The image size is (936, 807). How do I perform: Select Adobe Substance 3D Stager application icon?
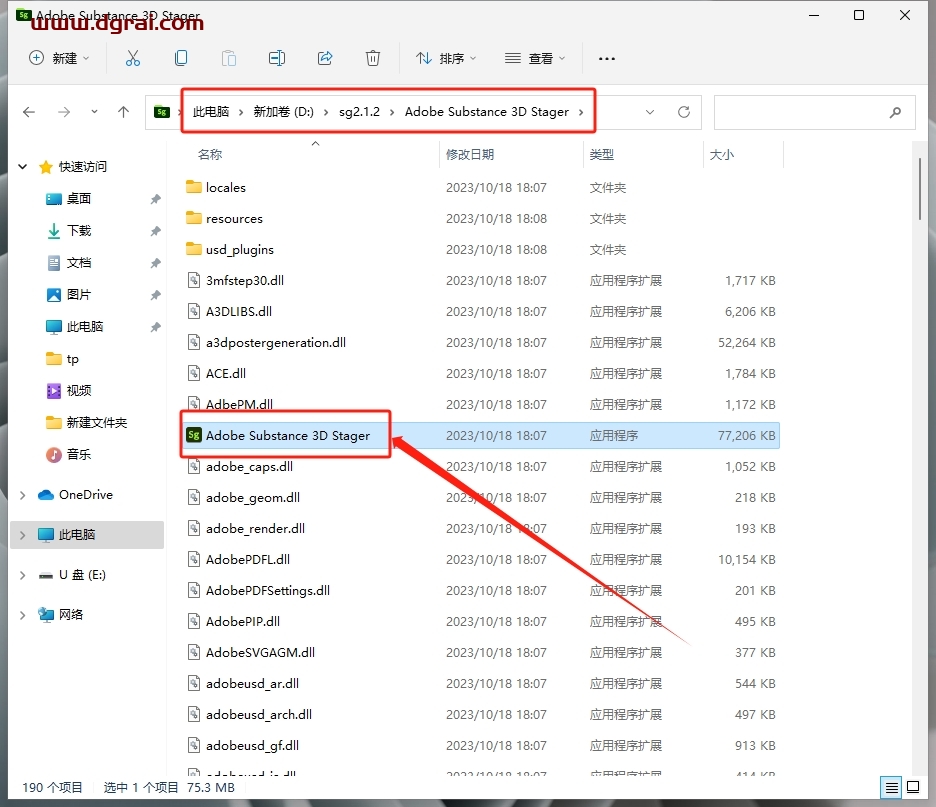[x=194, y=435]
